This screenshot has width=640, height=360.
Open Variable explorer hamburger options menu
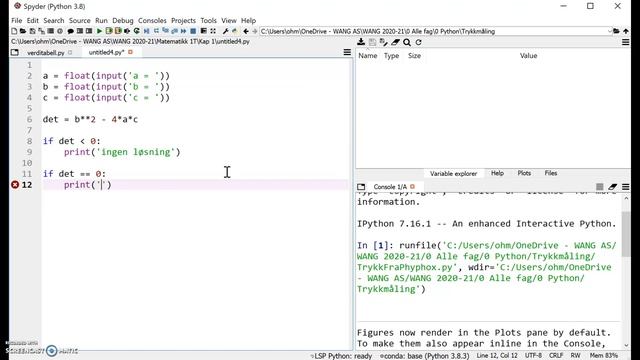click(625, 42)
